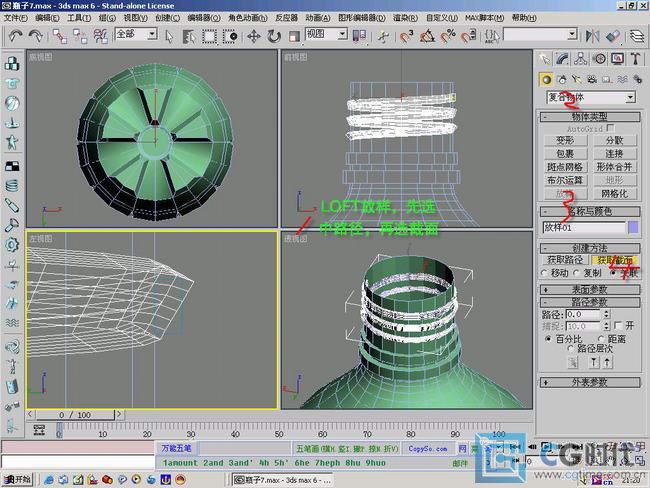Click the 获取路径 button
This screenshot has height=488, width=650.
[x=565, y=260]
